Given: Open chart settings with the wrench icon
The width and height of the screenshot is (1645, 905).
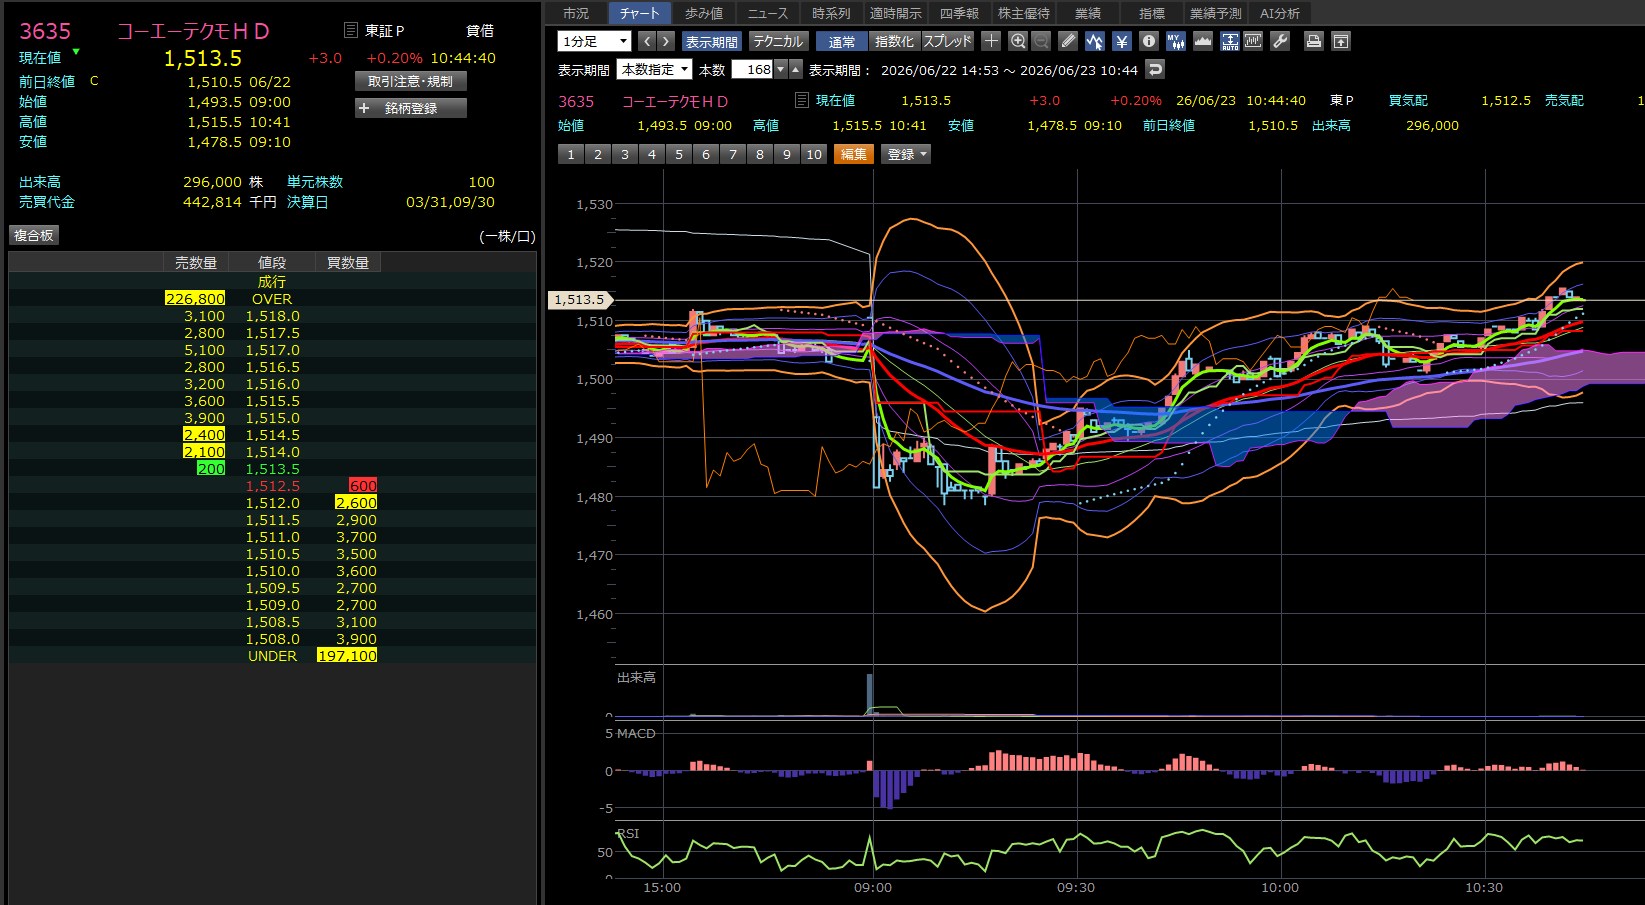Looking at the screenshot, I should [1280, 41].
